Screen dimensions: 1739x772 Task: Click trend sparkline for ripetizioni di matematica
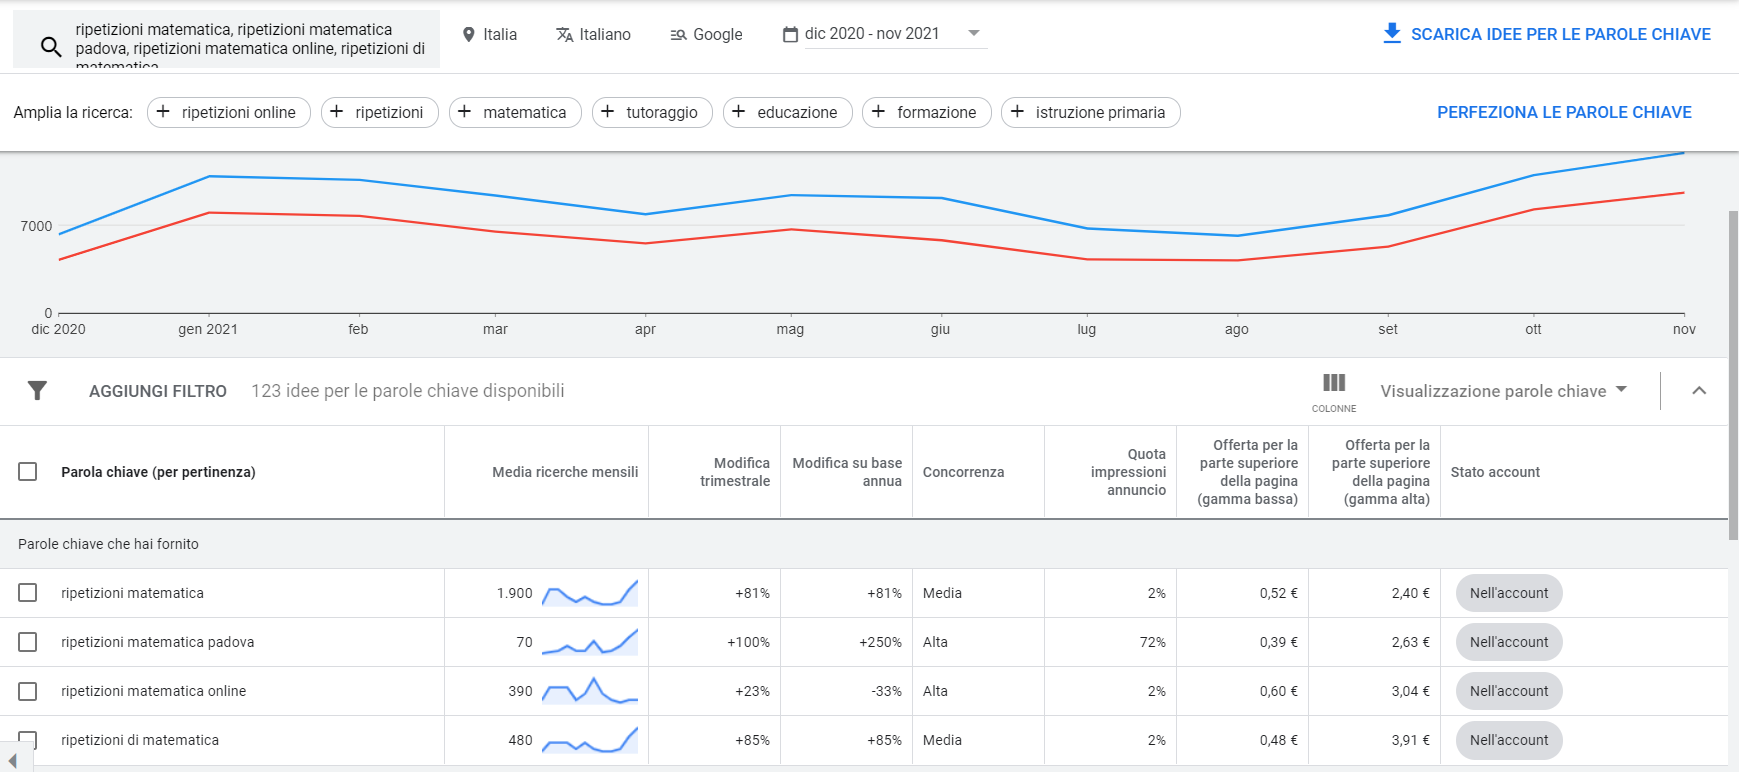pos(589,740)
